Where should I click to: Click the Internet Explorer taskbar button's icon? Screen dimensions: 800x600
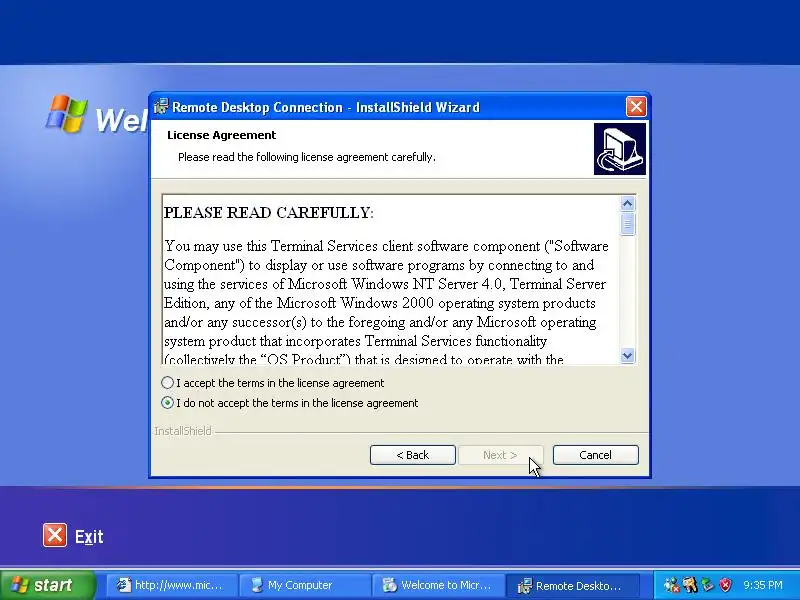[x=123, y=585]
